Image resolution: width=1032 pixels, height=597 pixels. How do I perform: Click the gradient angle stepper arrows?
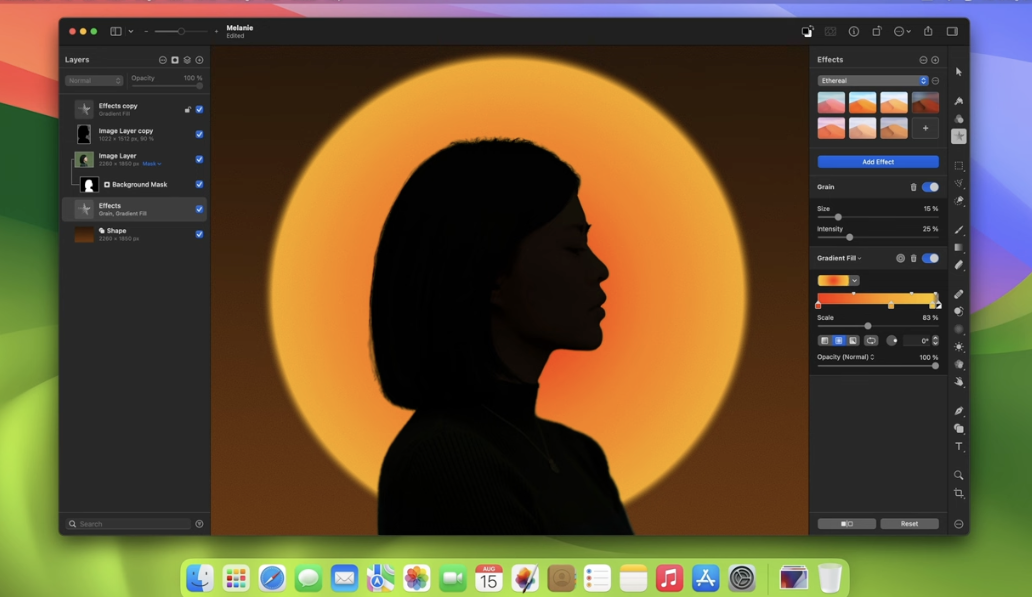tap(935, 341)
